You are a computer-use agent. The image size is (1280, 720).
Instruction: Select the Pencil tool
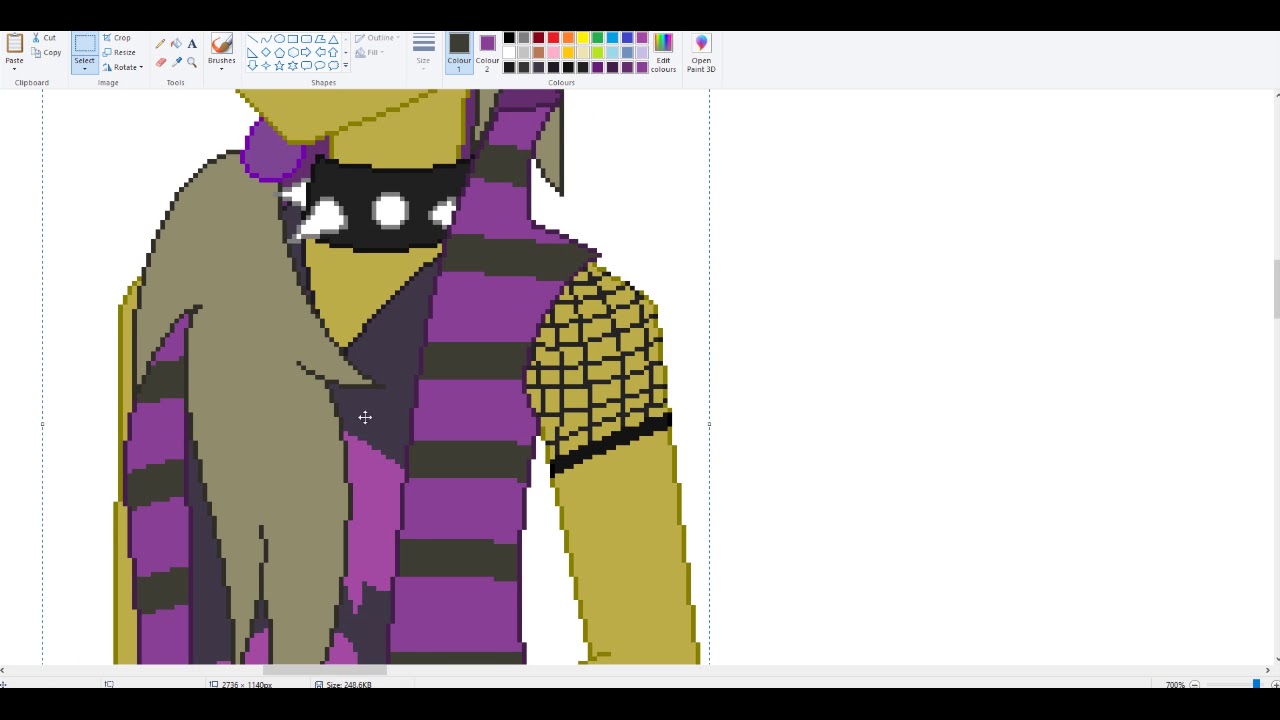point(160,43)
